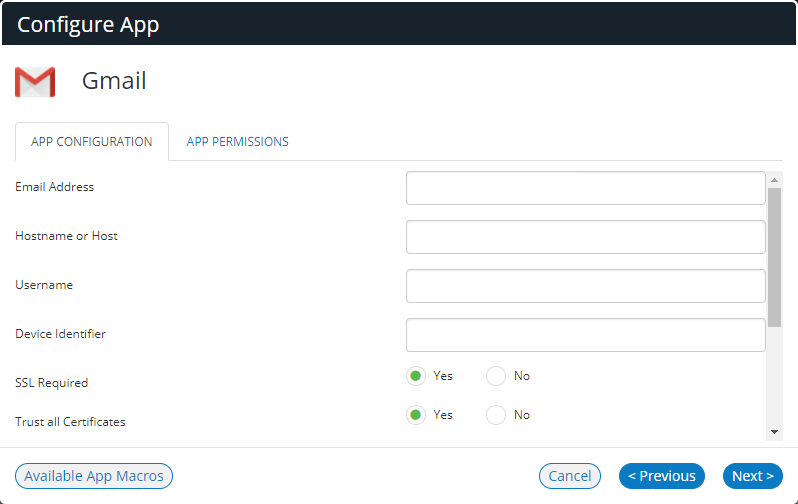Select the Username text box

(x=585, y=286)
